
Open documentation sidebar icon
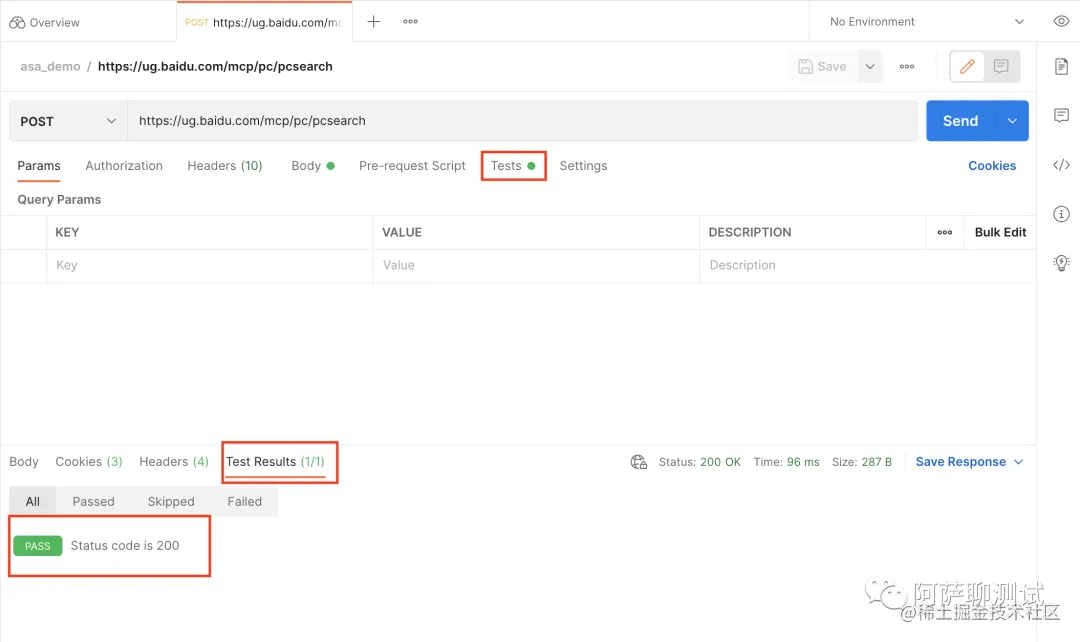[x=1061, y=66]
